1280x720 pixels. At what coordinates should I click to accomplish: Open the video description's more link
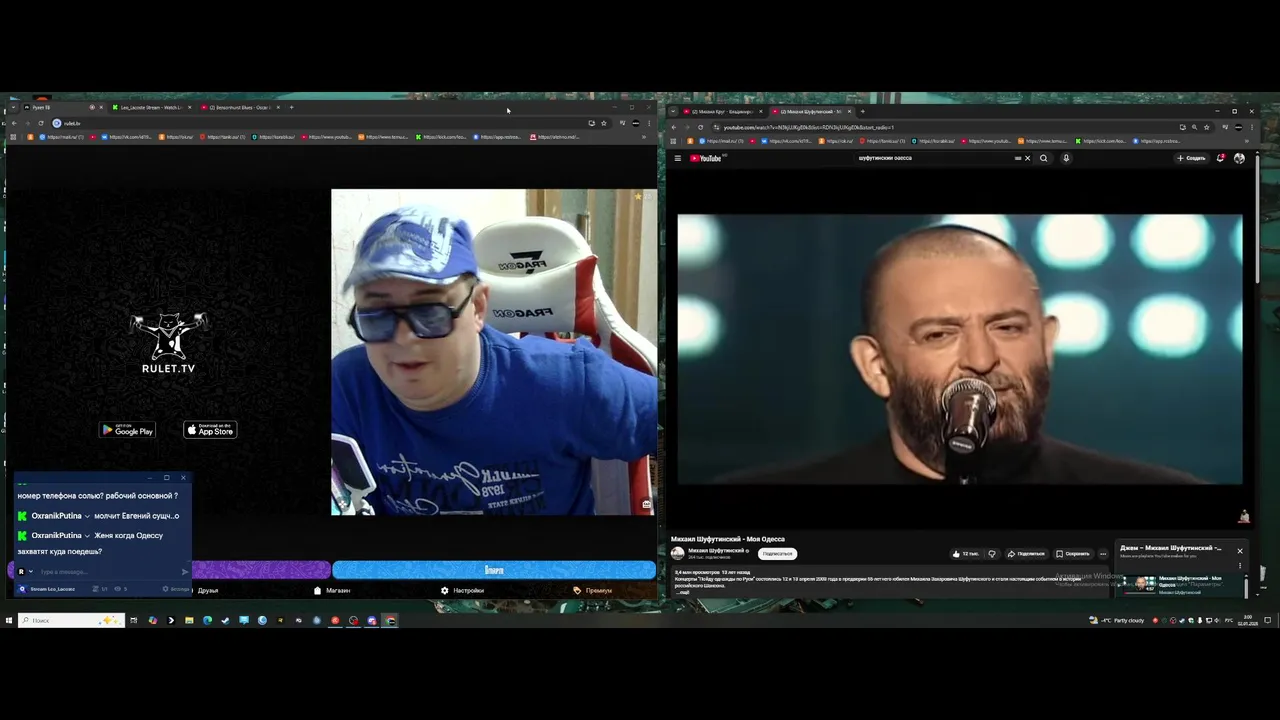coord(683,592)
